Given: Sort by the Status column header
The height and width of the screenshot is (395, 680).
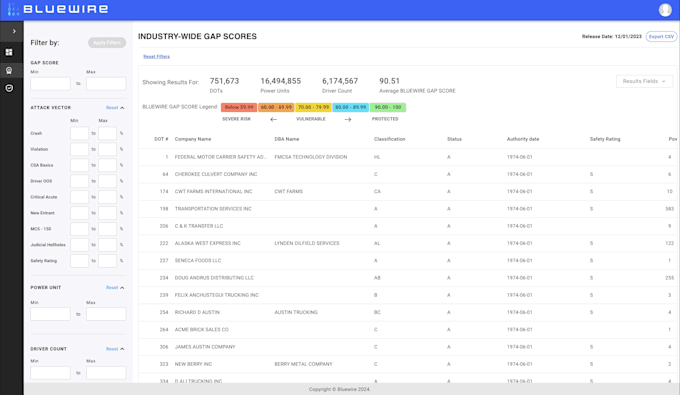Looking at the screenshot, I should 454,139.
